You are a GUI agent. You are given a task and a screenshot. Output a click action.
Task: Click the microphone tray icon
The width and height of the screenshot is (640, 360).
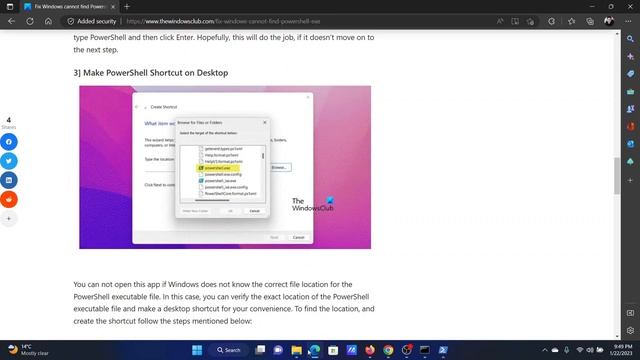[567, 350]
